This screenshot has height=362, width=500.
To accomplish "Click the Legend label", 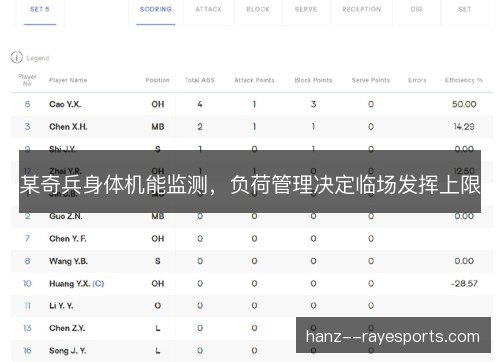I will (38, 58).
